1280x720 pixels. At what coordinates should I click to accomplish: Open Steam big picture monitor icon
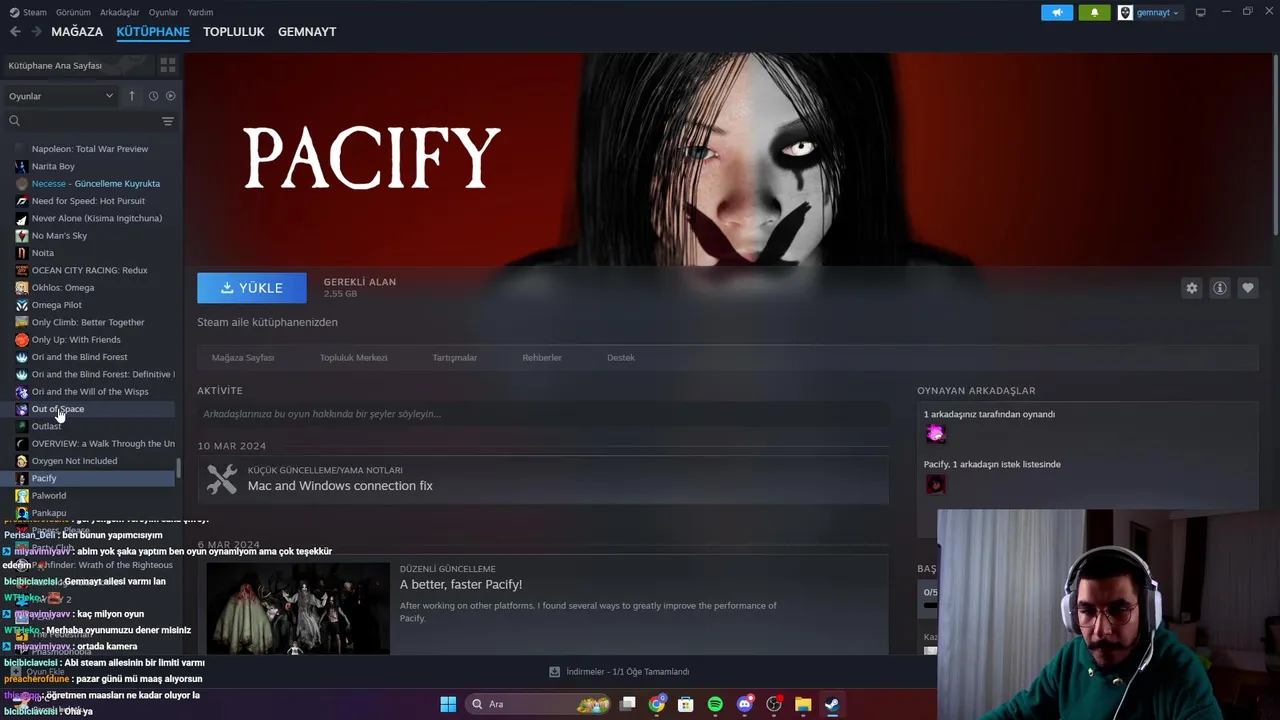[x=1201, y=12]
